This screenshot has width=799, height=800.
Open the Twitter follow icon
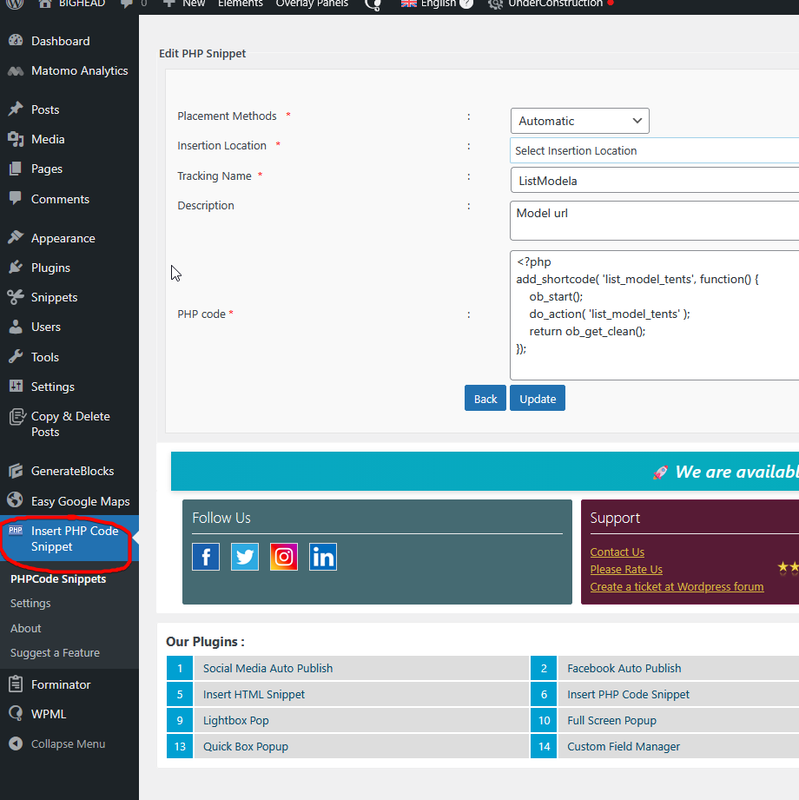pos(245,557)
